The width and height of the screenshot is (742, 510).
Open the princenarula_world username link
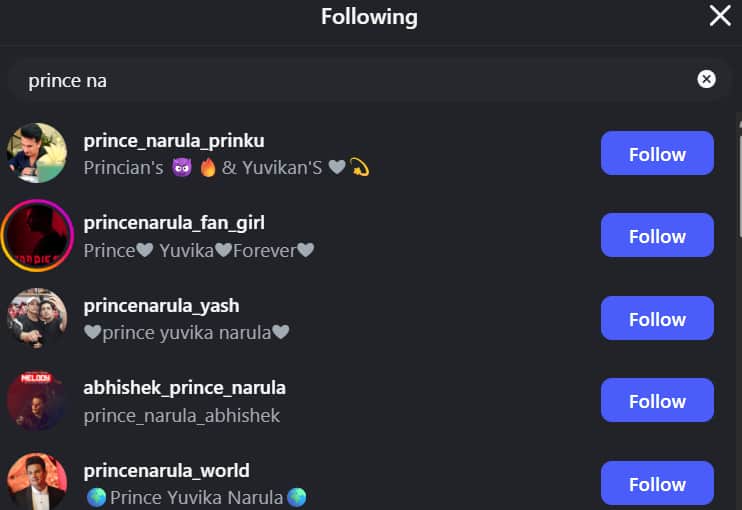[x=166, y=471]
